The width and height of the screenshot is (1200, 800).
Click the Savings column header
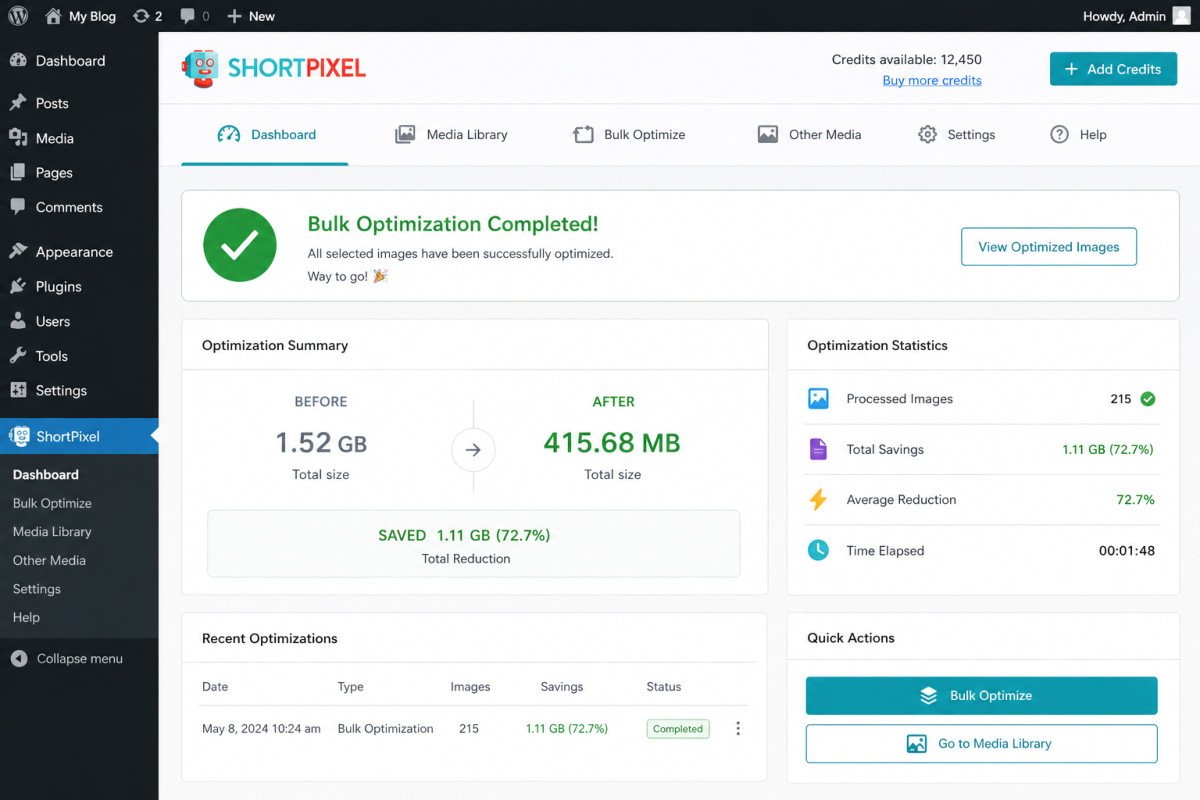coord(562,687)
